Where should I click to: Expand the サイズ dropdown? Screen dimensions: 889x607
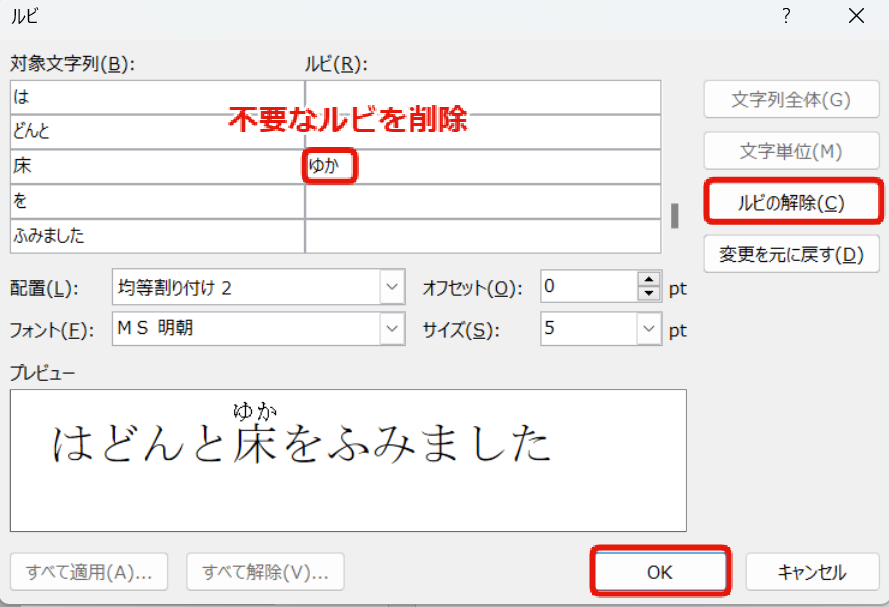tap(649, 328)
